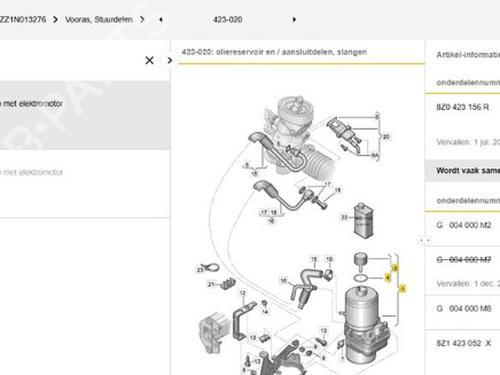Click callout 19 above the hose clamp ring
Screen dimensions: 500x375
click(329, 259)
